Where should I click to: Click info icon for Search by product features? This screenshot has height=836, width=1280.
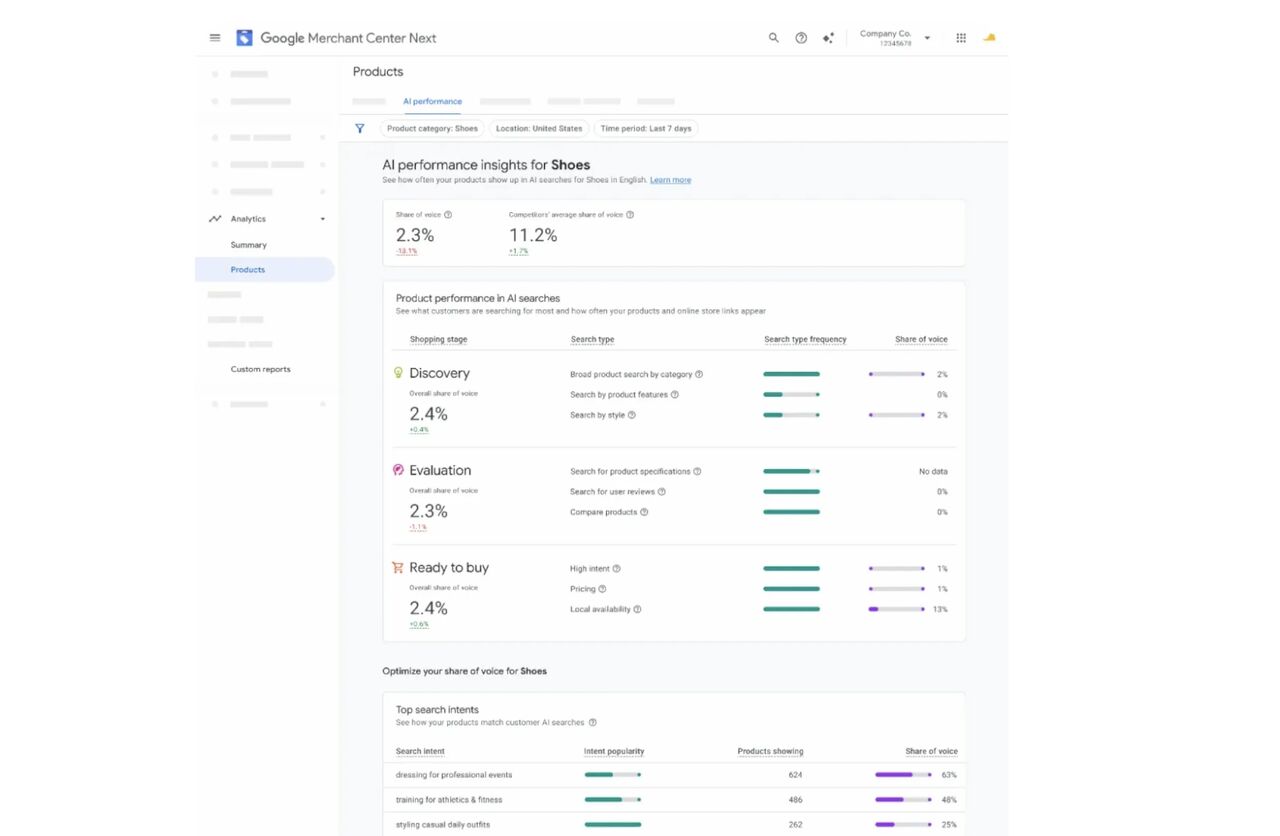[x=675, y=395]
